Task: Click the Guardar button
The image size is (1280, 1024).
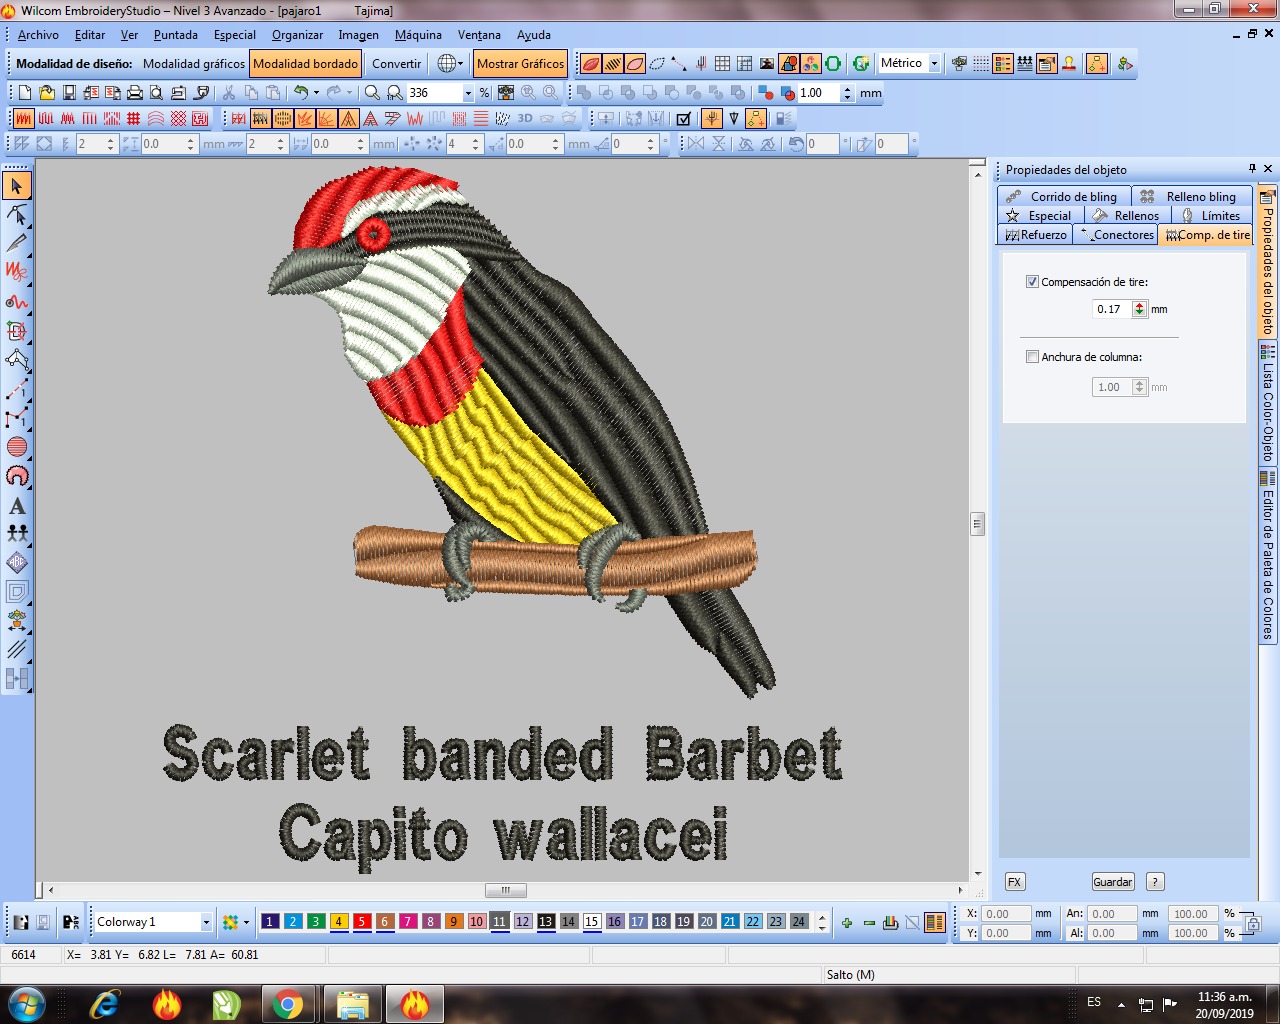Action: [1112, 882]
